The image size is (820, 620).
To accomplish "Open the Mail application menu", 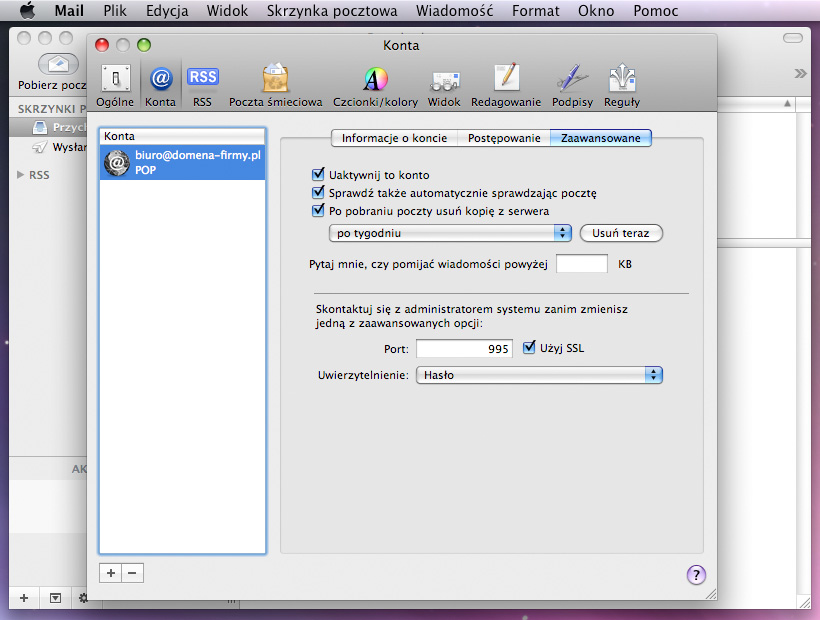I will pyautogui.click(x=69, y=10).
